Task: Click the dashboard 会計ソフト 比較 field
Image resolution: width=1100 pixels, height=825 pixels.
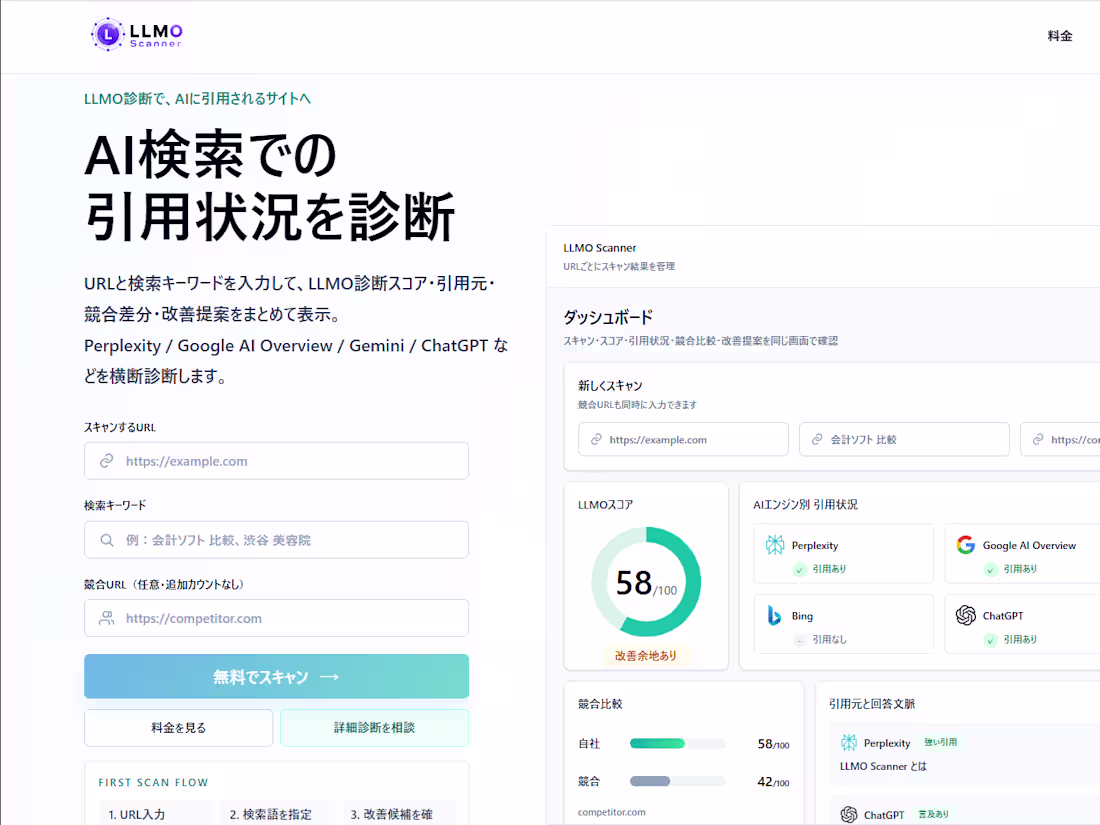Action: tap(904, 439)
